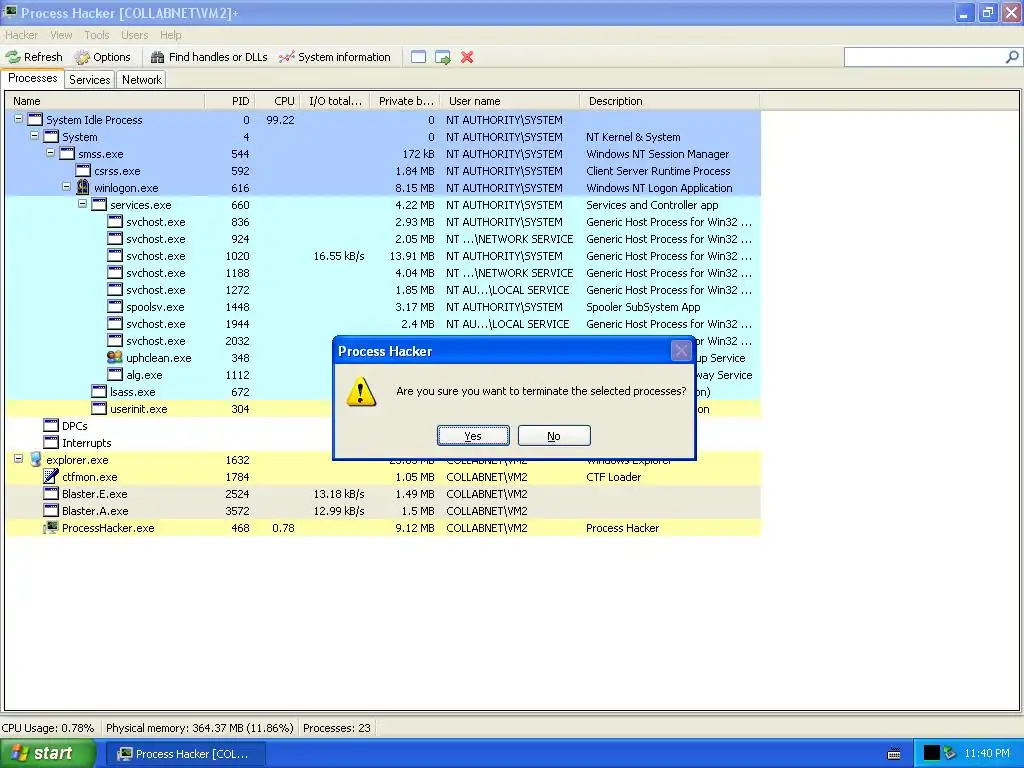
Task: Collapse the services.exe tree node
Action: click(x=83, y=204)
